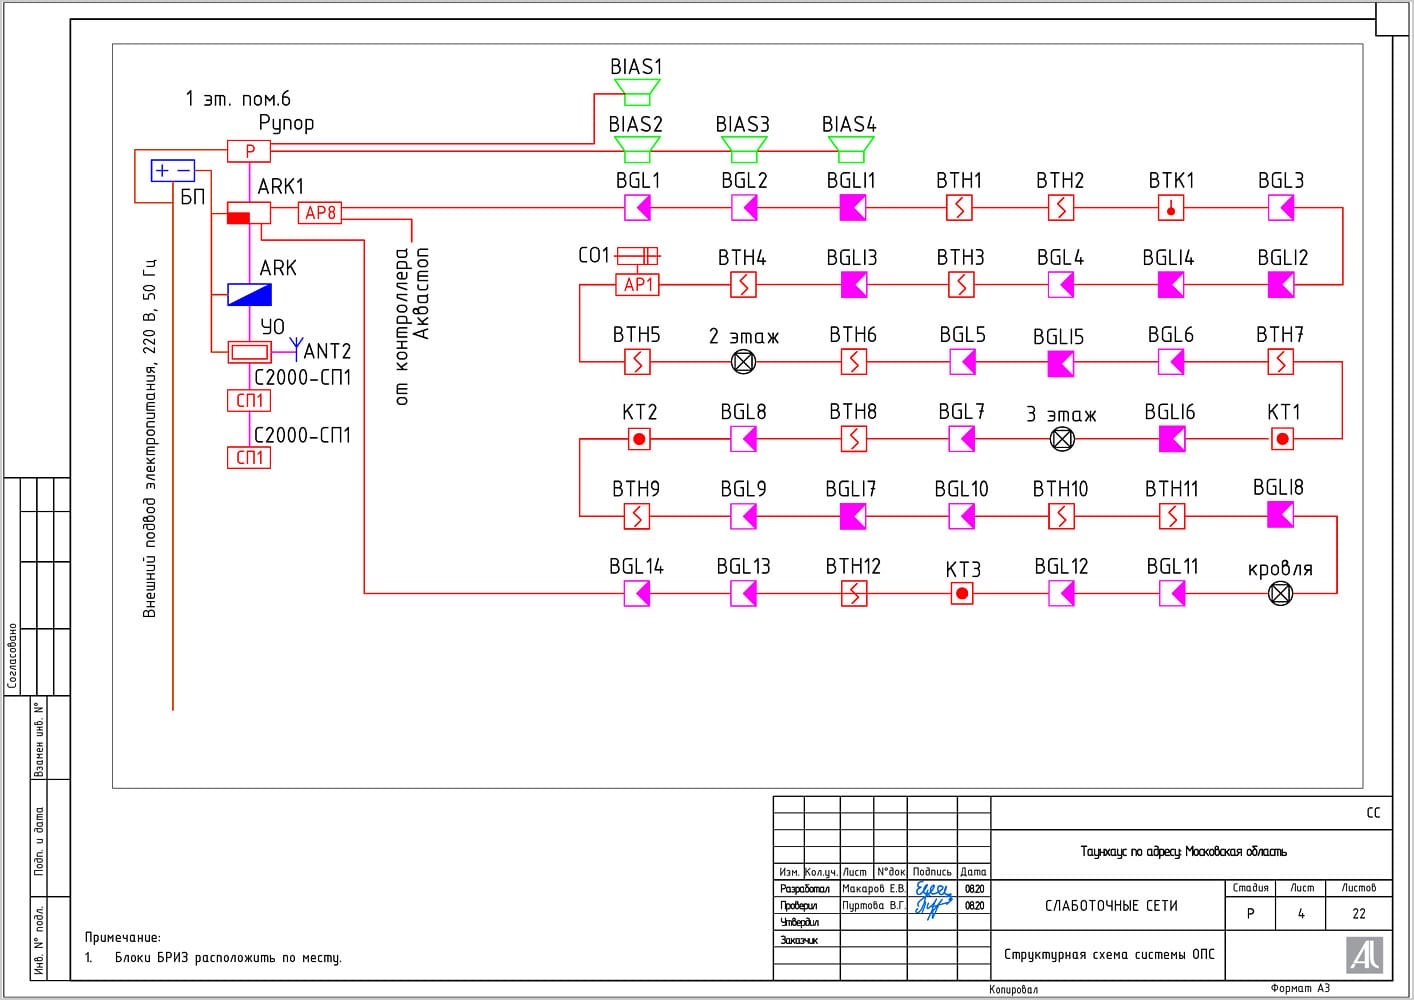Click the ANT2 antenna symbol
The width and height of the screenshot is (1414, 1000).
point(296,348)
